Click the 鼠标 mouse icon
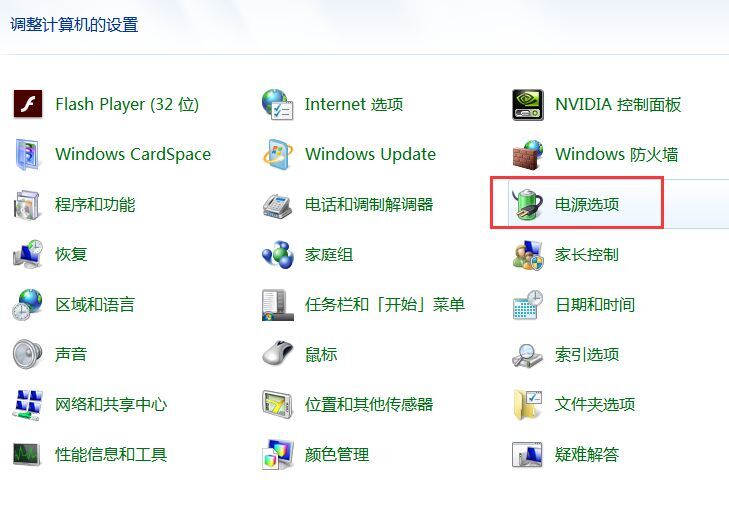Screen dimensions: 729x507 point(278,353)
